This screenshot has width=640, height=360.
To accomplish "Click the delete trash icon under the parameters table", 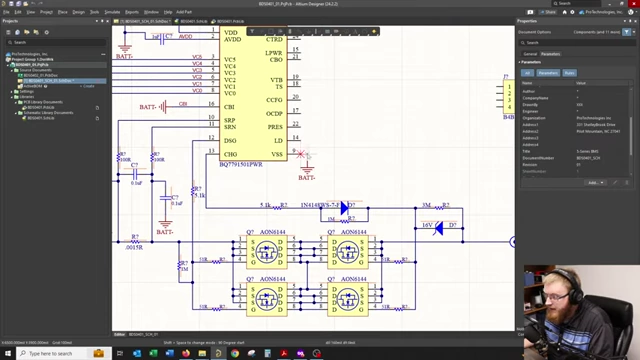I will (627, 182).
